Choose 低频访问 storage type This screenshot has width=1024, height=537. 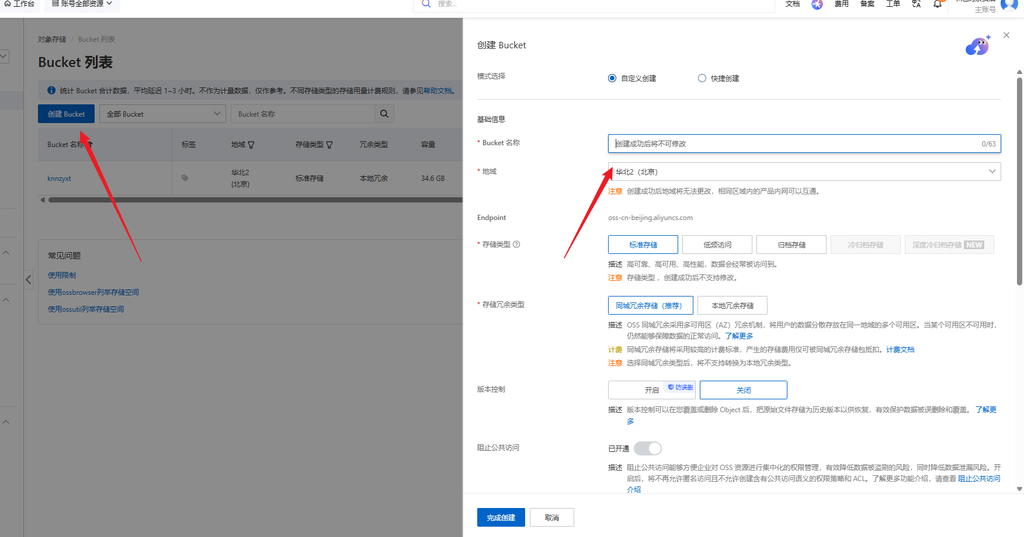[717, 244]
